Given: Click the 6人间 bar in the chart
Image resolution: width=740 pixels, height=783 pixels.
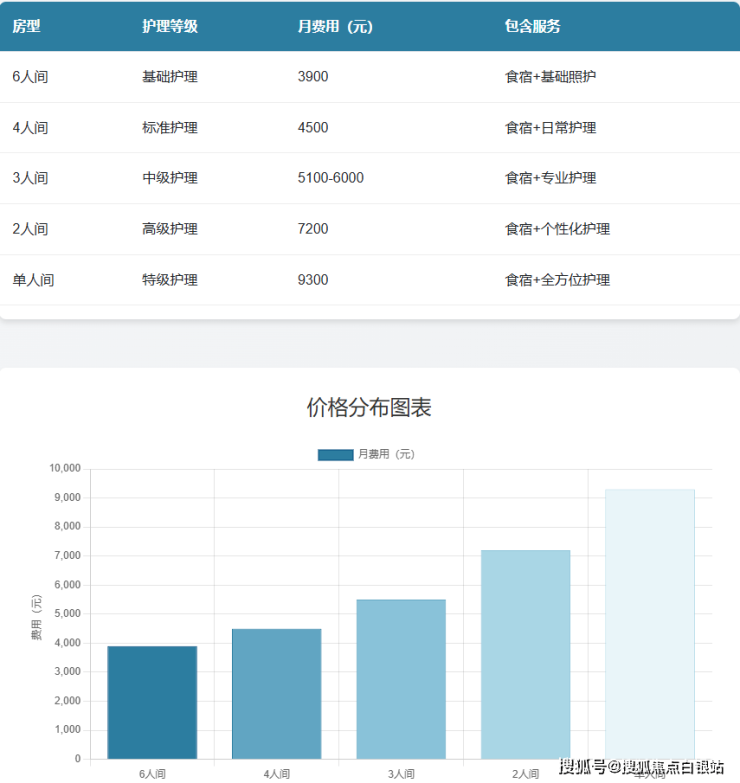Looking at the screenshot, I should 152,702.
